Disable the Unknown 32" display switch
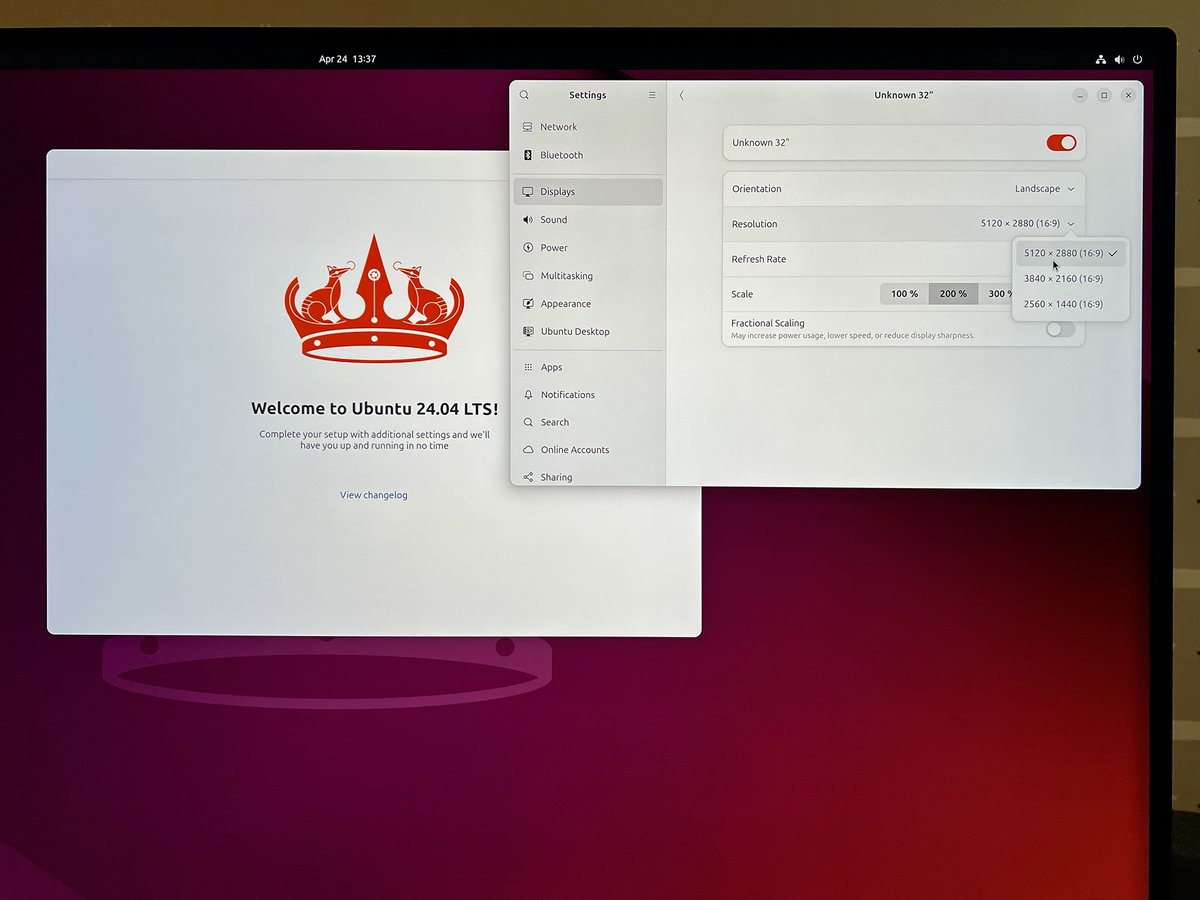Viewport: 1200px width, 900px height. (1061, 143)
